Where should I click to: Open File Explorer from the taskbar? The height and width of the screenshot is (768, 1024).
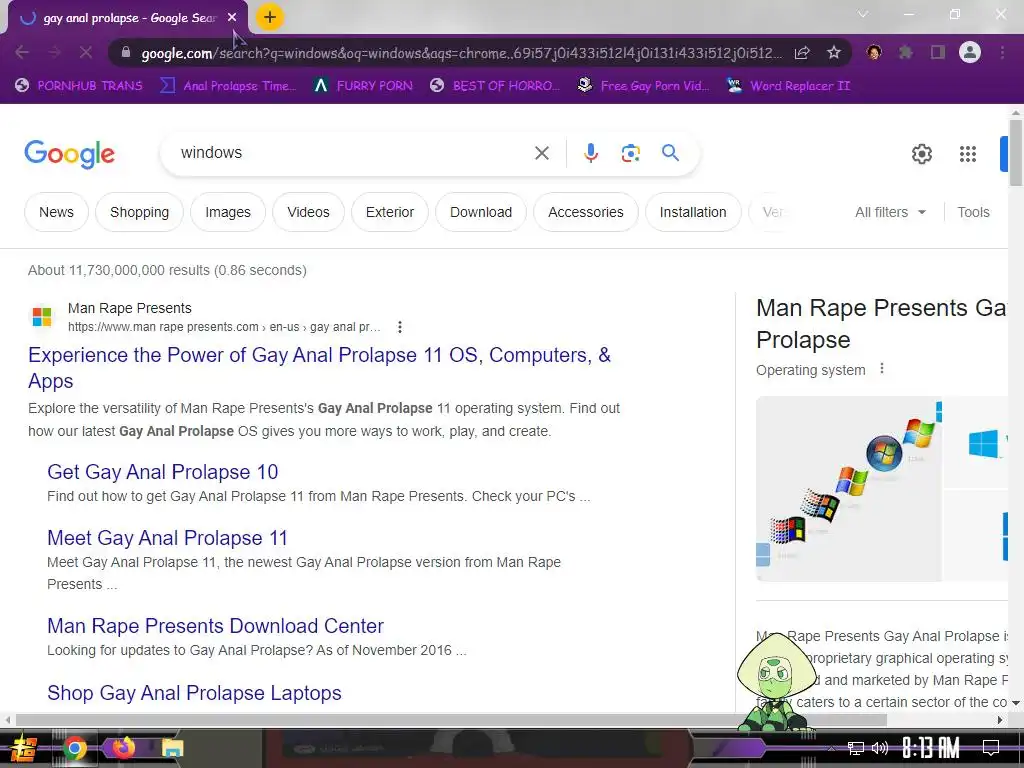tap(172, 748)
